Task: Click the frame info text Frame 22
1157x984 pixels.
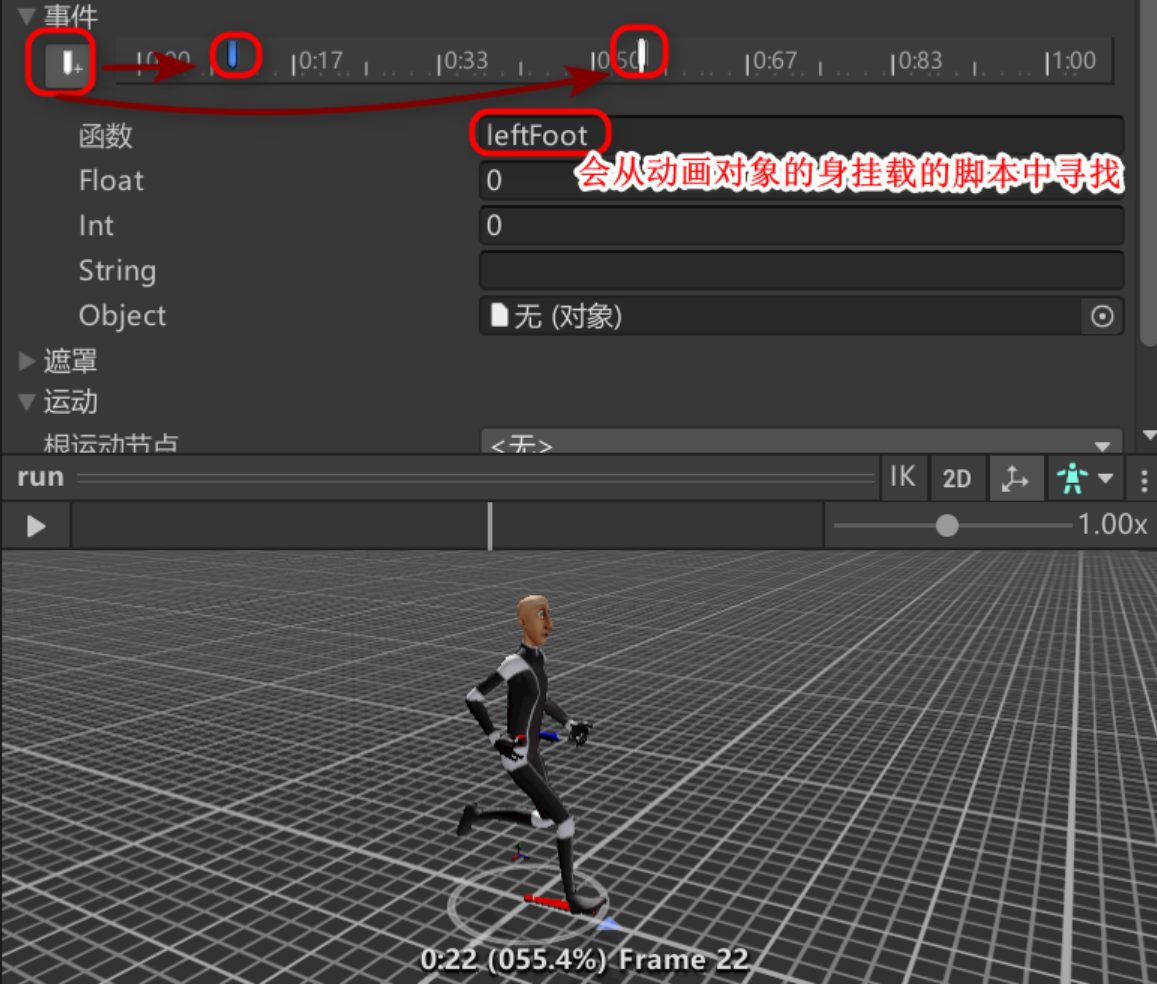Action: [683, 960]
